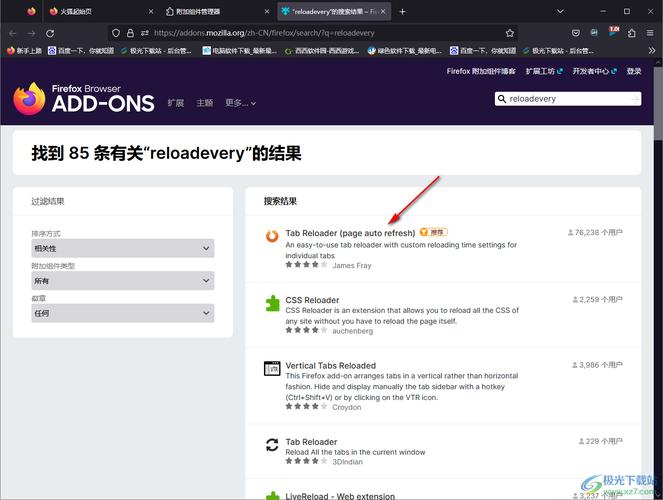Focus the add-ons search field
Screen dimensions: 663x500
coord(567,98)
